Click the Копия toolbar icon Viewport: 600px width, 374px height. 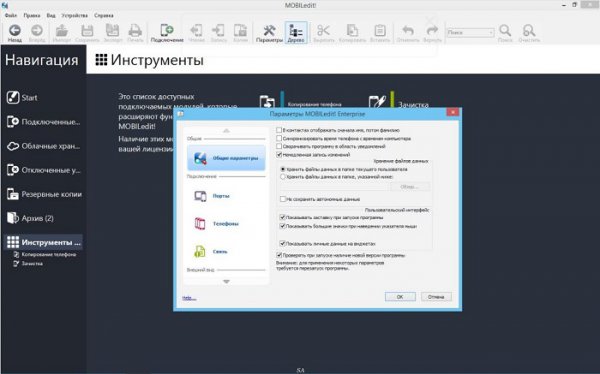click(240, 33)
